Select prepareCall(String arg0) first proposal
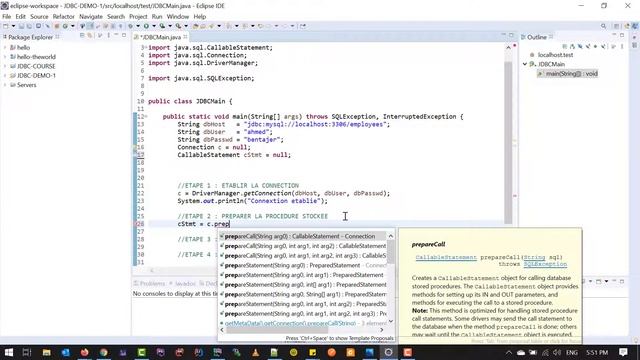This screenshot has width=640, height=360. point(302,236)
